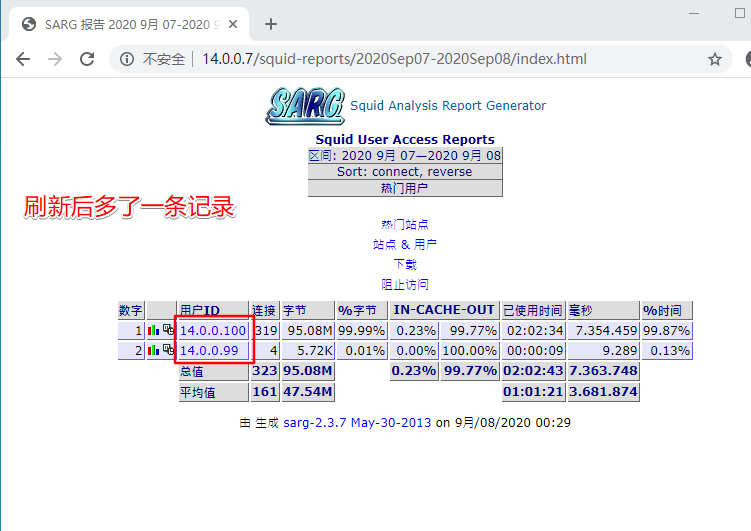751x531 pixels.
Task: Click the Sort: connect, reverse text
Action: click(x=405, y=172)
